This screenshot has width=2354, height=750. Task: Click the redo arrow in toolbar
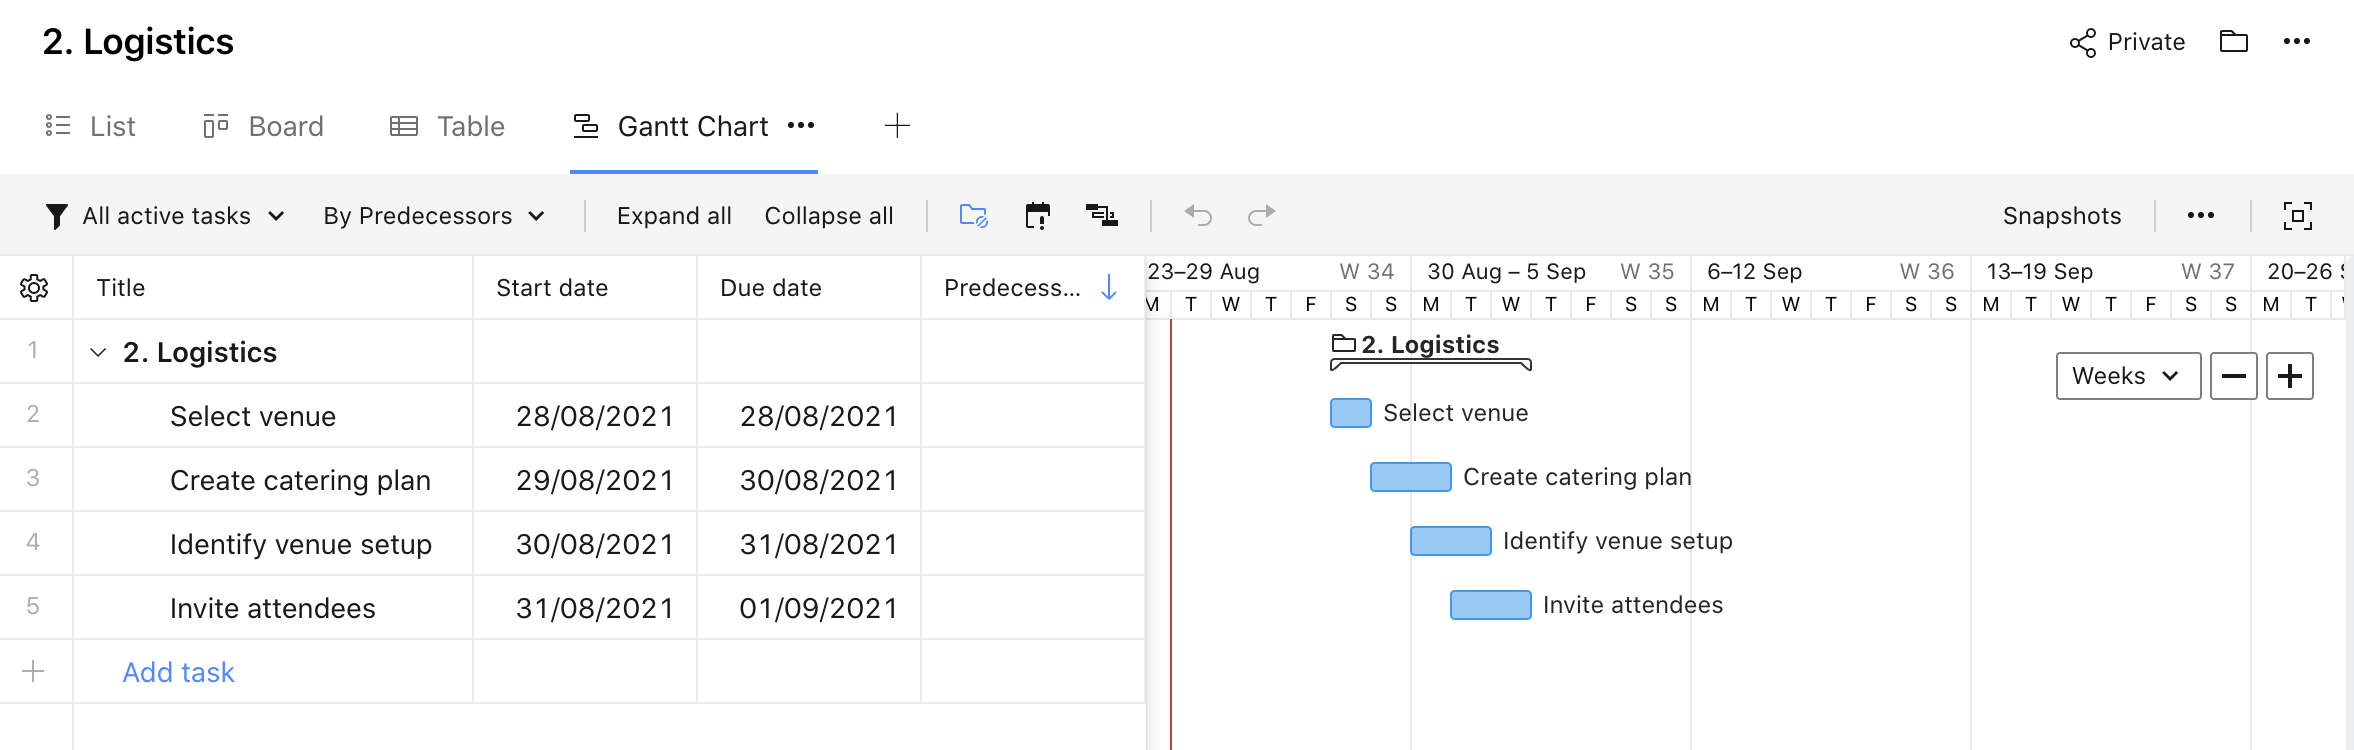1261,215
